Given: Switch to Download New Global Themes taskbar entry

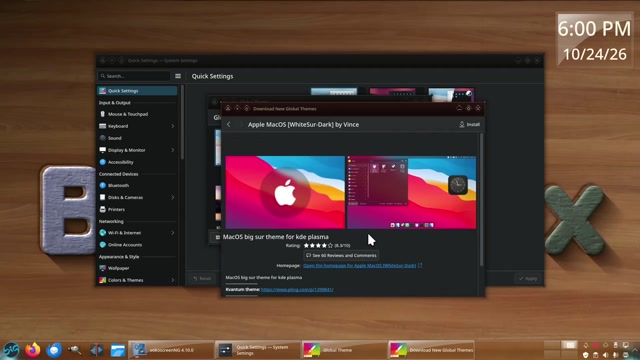Looking at the screenshot, I should [431, 350].
